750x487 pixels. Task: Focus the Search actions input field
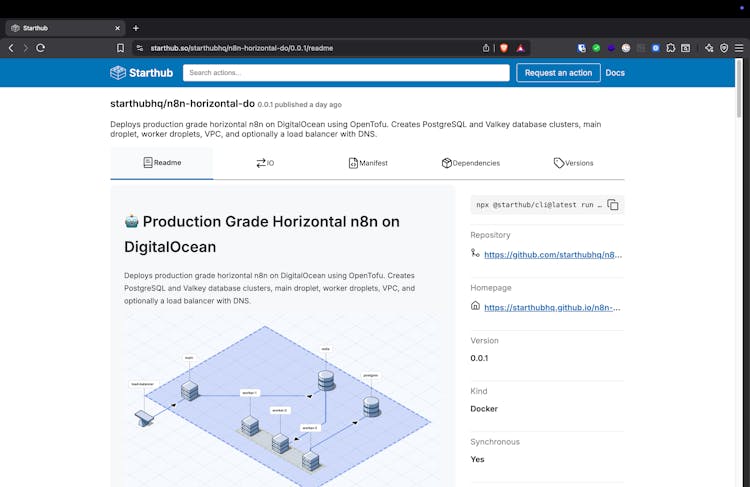(x=346, y=73)
